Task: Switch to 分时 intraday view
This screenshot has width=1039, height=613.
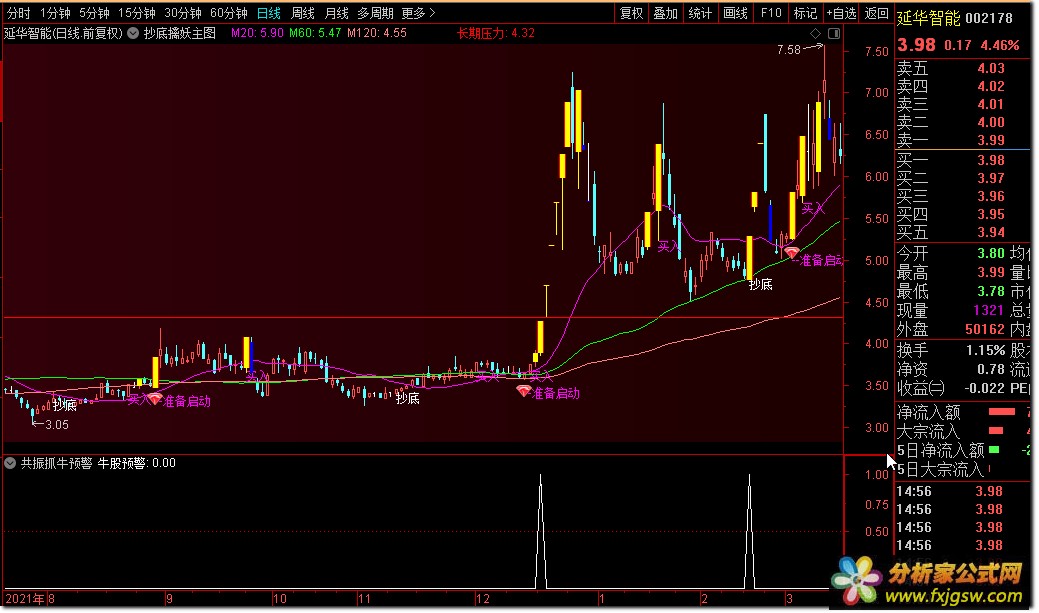Action: tap(19, 13)
